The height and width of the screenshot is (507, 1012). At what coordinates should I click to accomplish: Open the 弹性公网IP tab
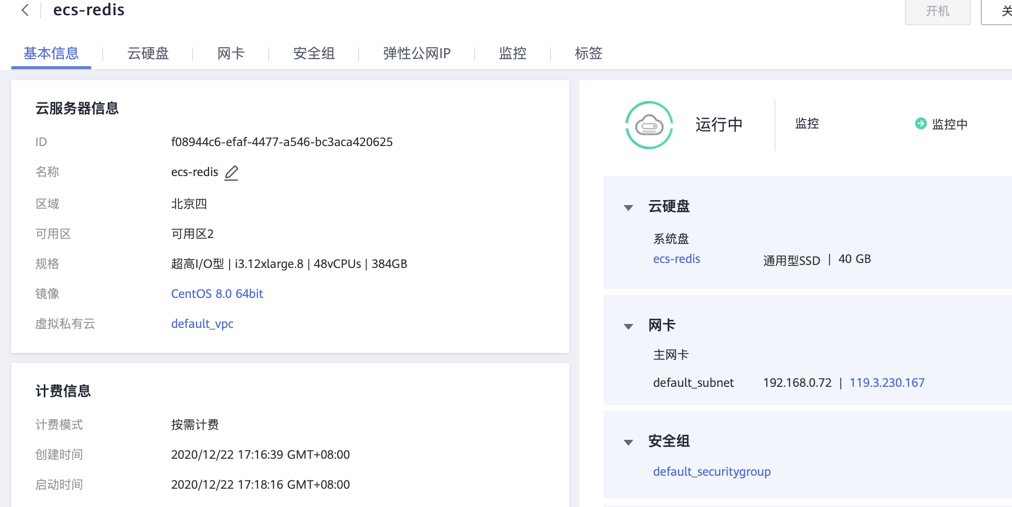[416, 53]
